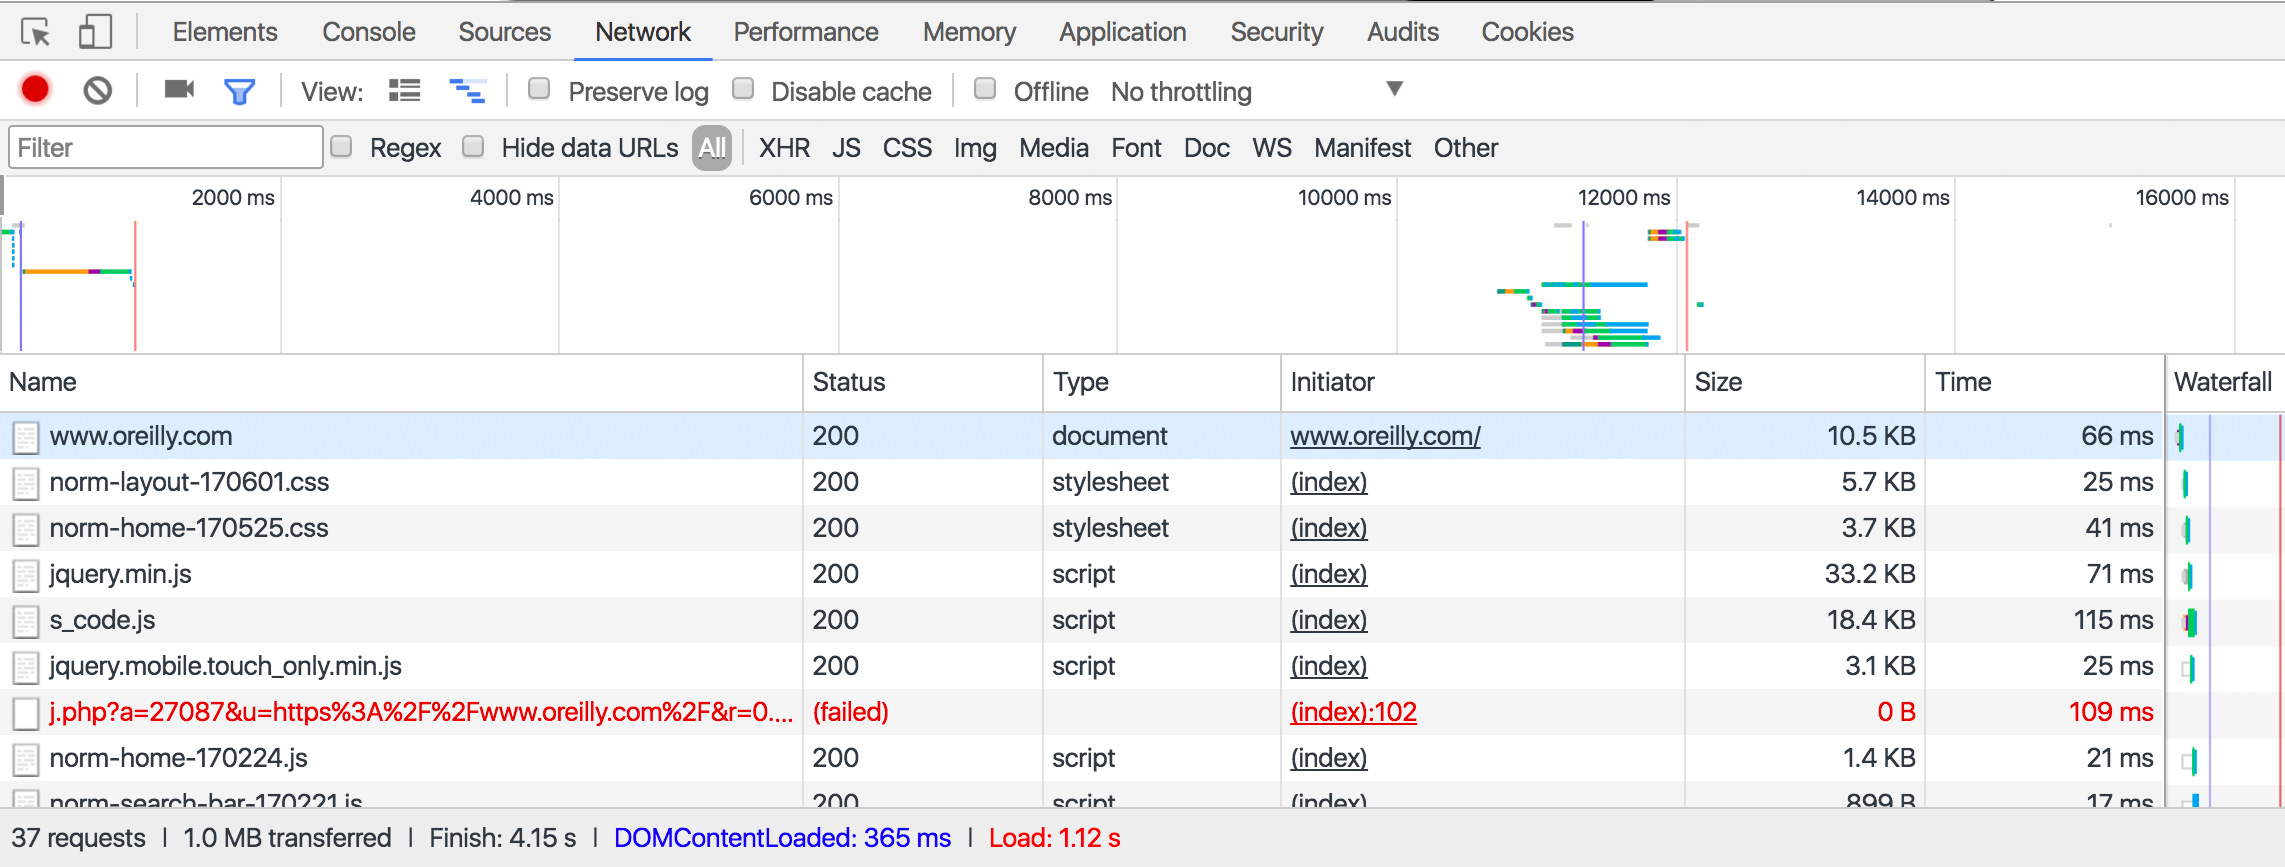Stop recording with the red record button
Viewport: 2285px width, 867px height.
(x=35, y=90)
